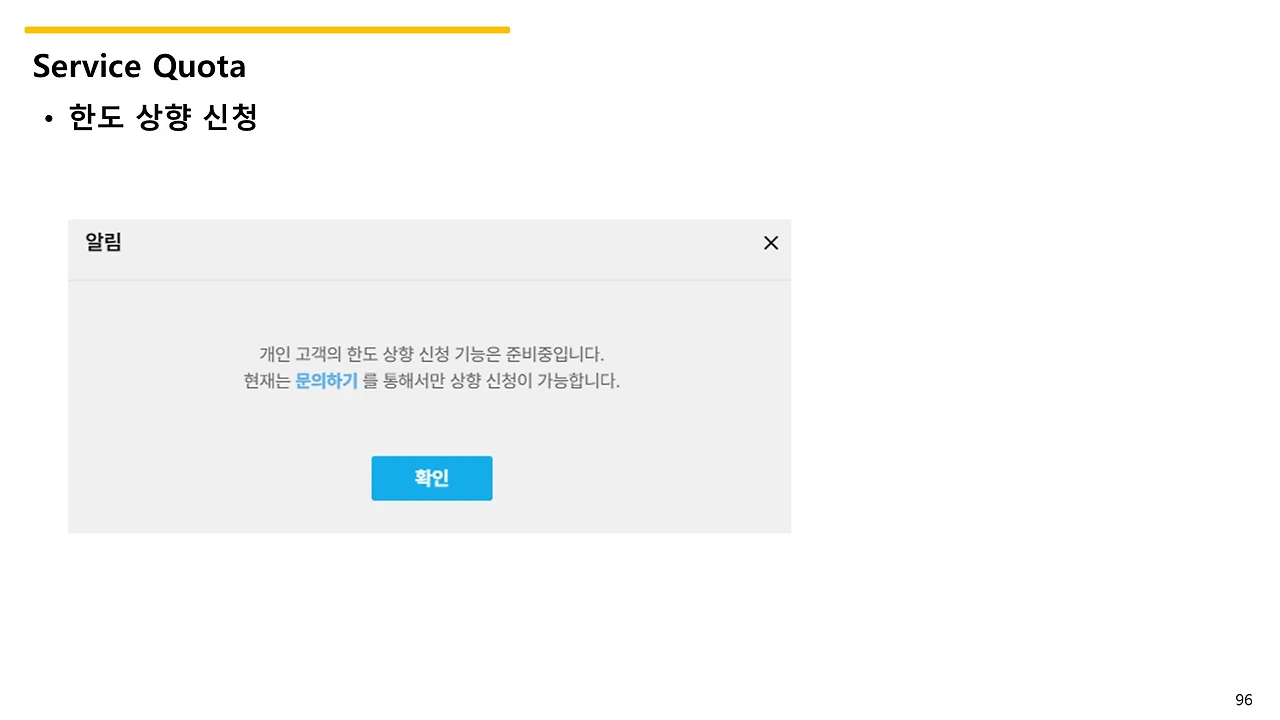
Task: Click the divider line below the 알림 header
Action: point(429,280)
